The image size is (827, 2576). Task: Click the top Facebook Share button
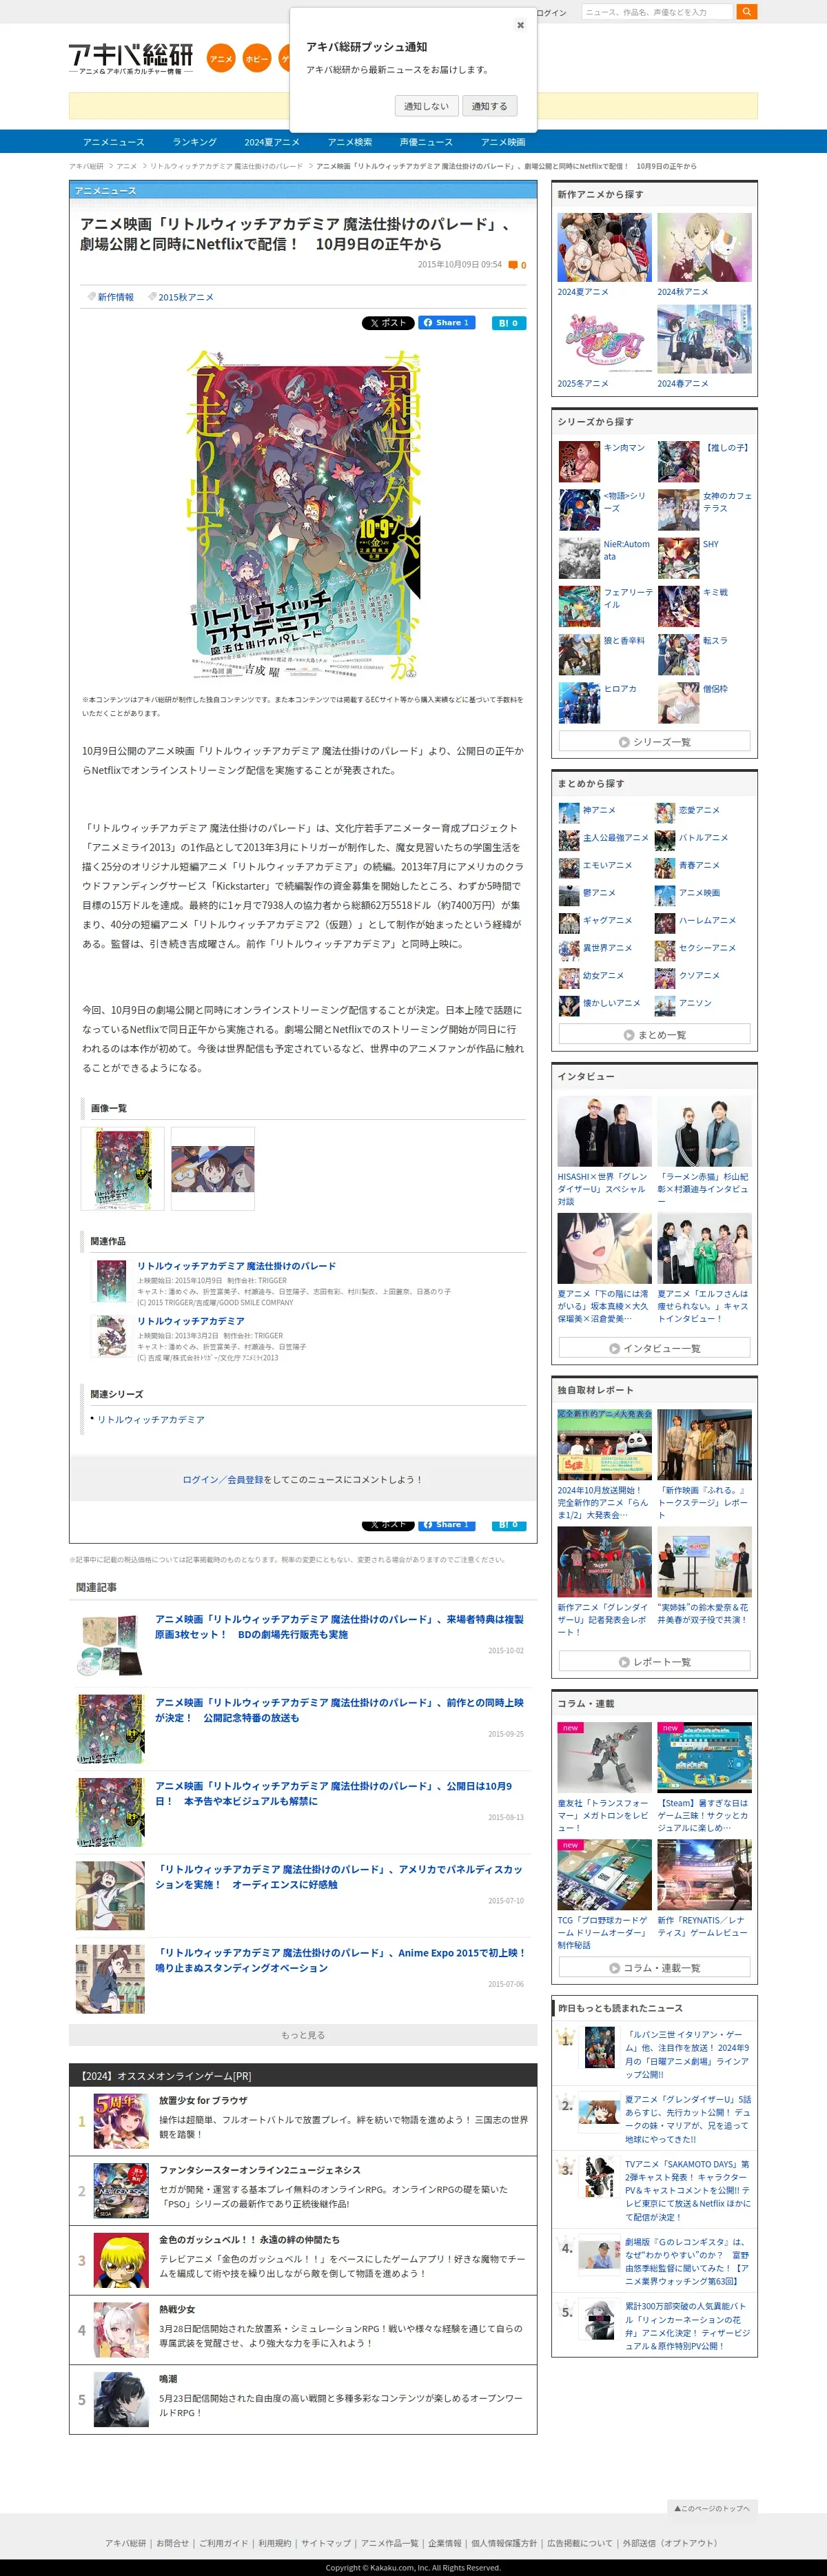pos(446,323)
